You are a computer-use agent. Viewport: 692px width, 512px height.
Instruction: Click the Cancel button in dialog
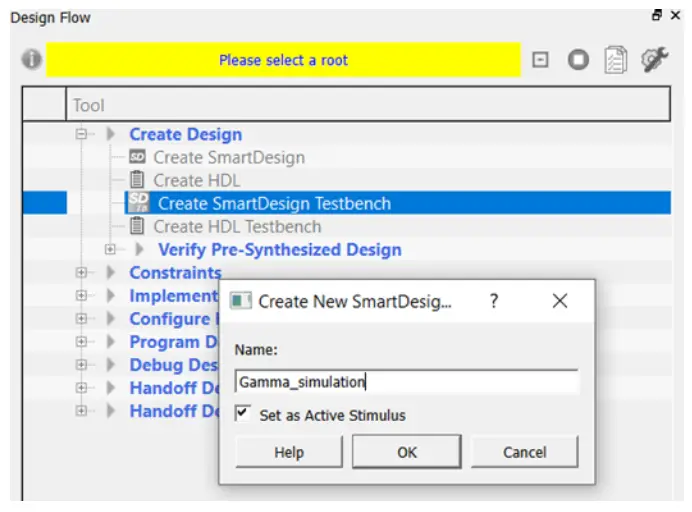pos(524,452)
